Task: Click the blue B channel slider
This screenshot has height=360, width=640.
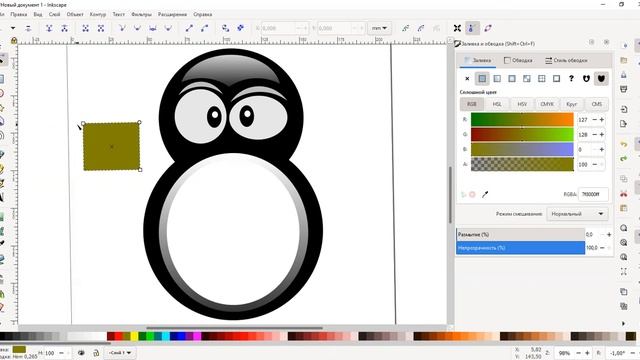Action: click(522, 149)
